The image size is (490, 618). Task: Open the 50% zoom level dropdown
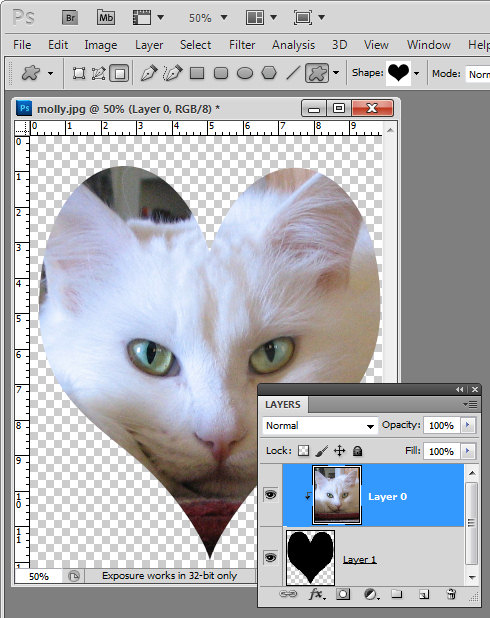point(208,18)
